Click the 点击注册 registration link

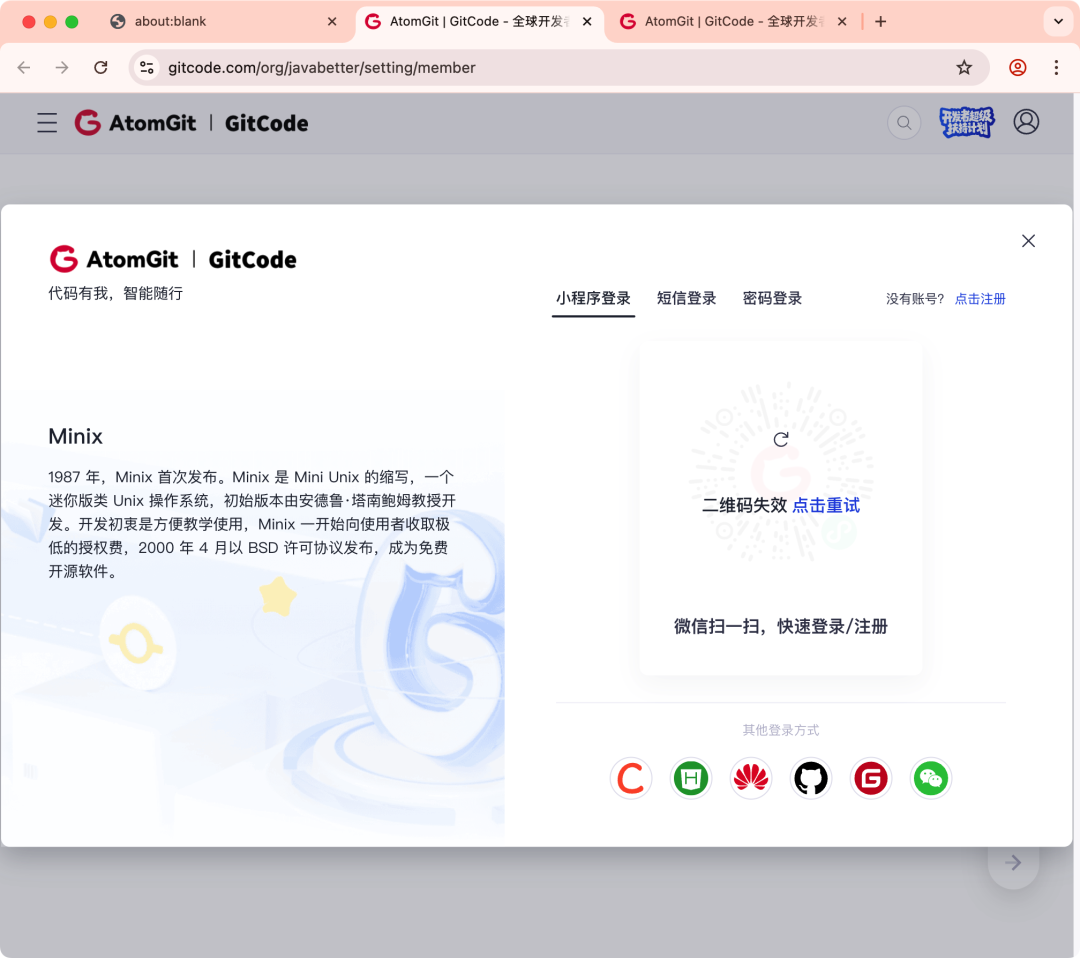[979, 298]
